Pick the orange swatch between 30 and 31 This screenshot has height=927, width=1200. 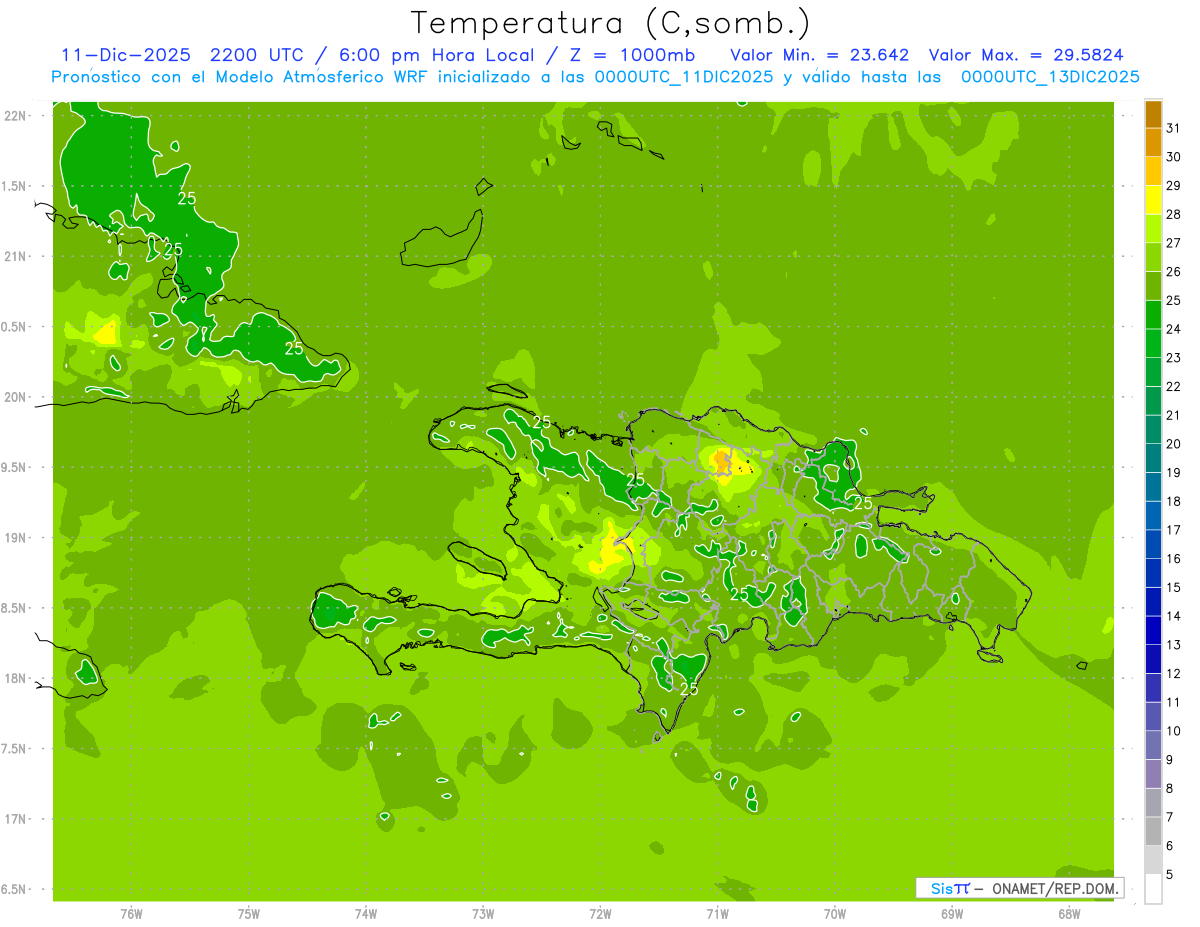click(x=1153, y=143)
